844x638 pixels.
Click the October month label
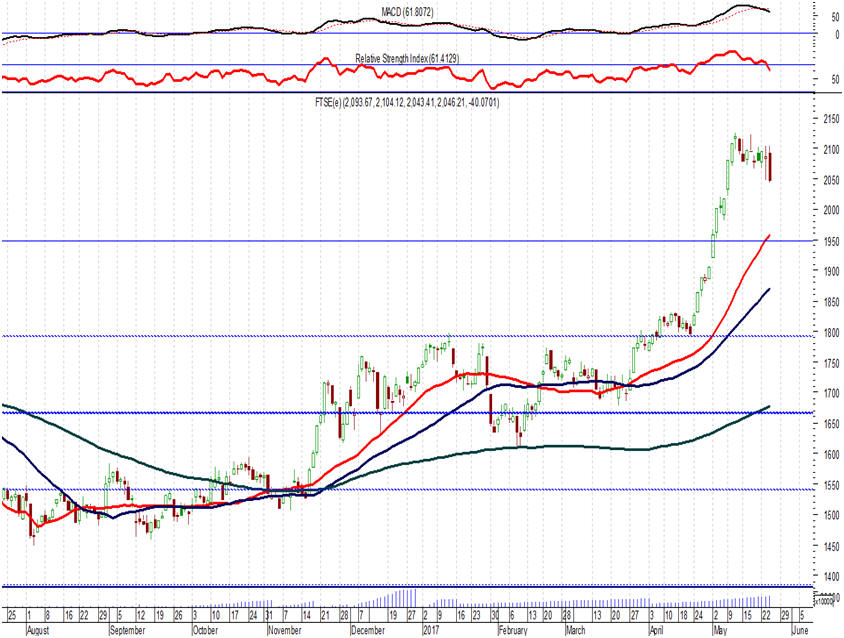pos(205,630)
